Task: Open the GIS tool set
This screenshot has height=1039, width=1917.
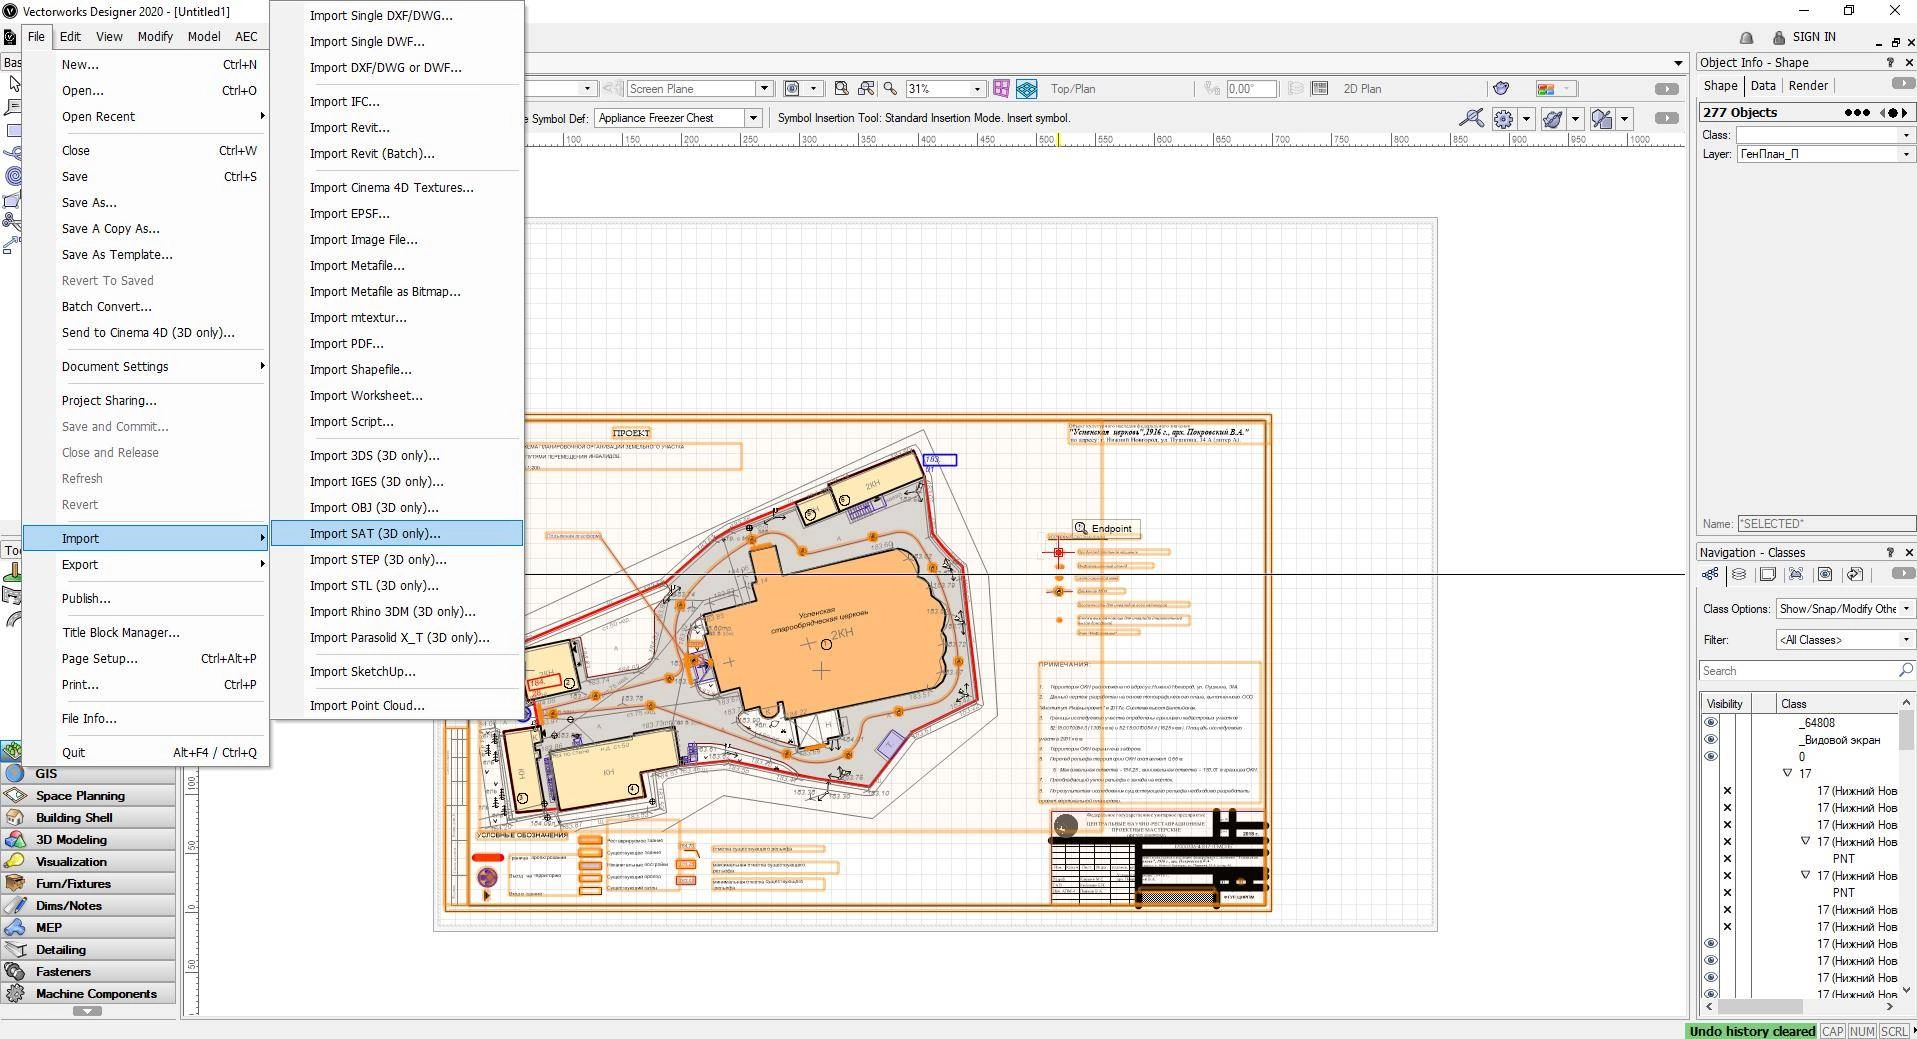Action: click(x=88, y=774)
